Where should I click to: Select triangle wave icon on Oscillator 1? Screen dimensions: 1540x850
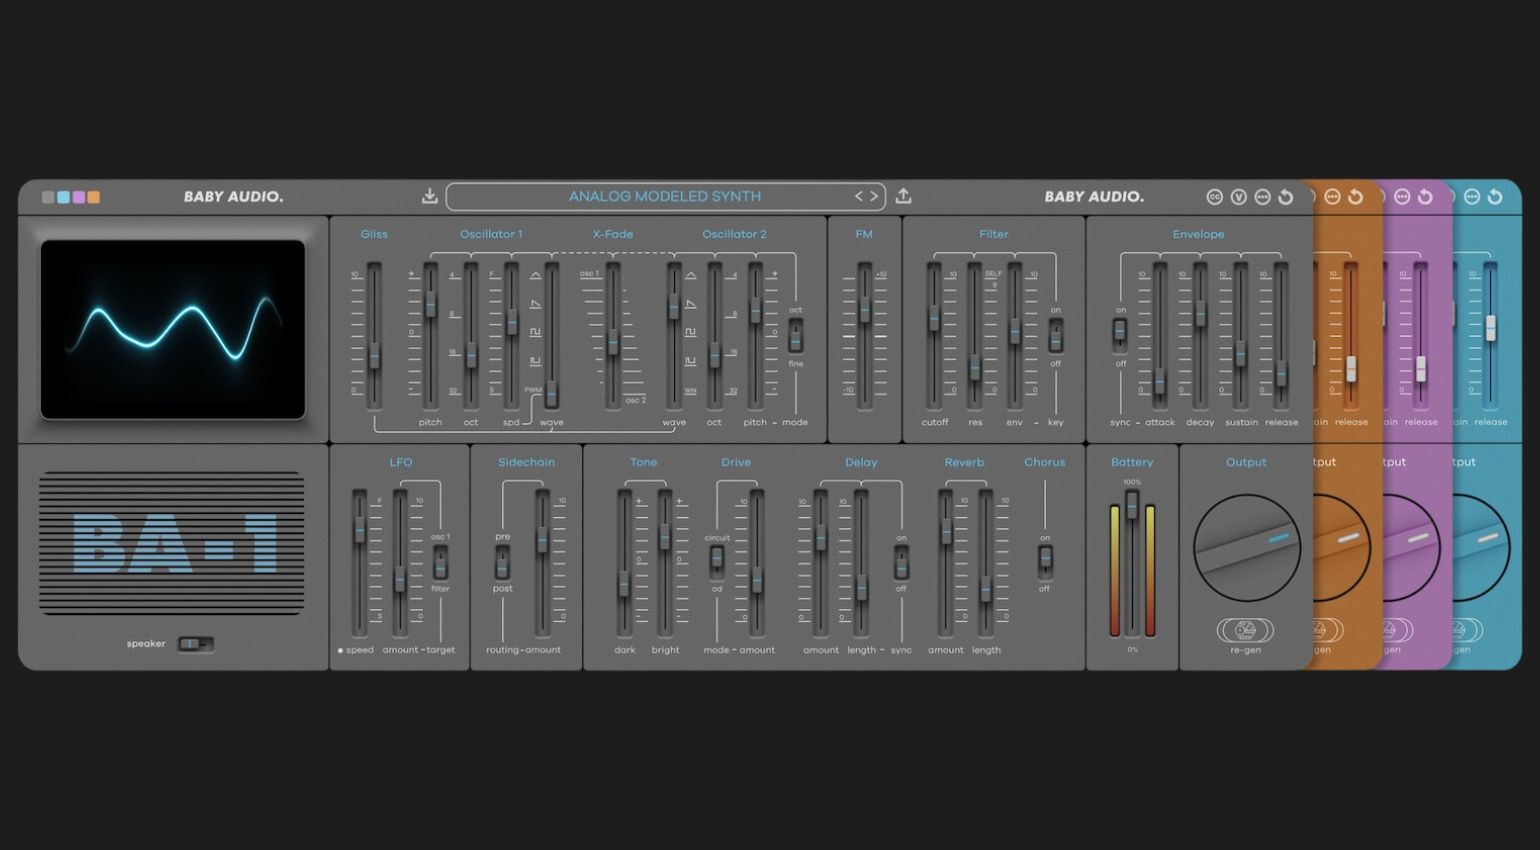coord(535,275)
